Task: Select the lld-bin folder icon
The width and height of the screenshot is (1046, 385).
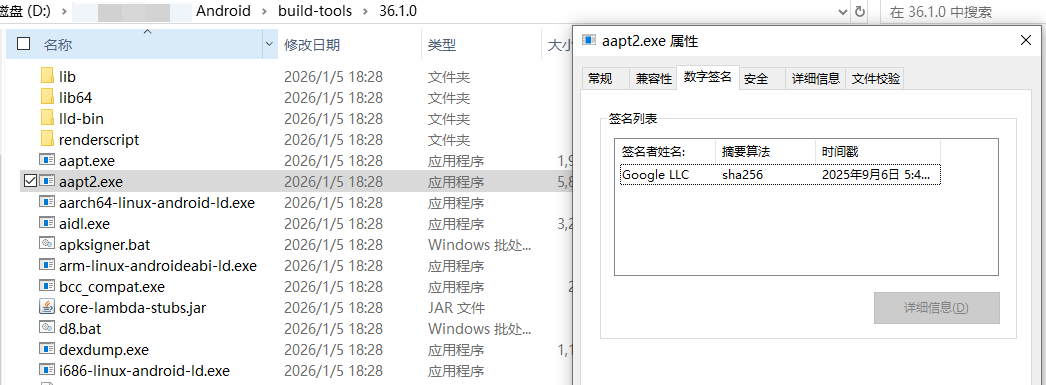Action: click(47, 118)
